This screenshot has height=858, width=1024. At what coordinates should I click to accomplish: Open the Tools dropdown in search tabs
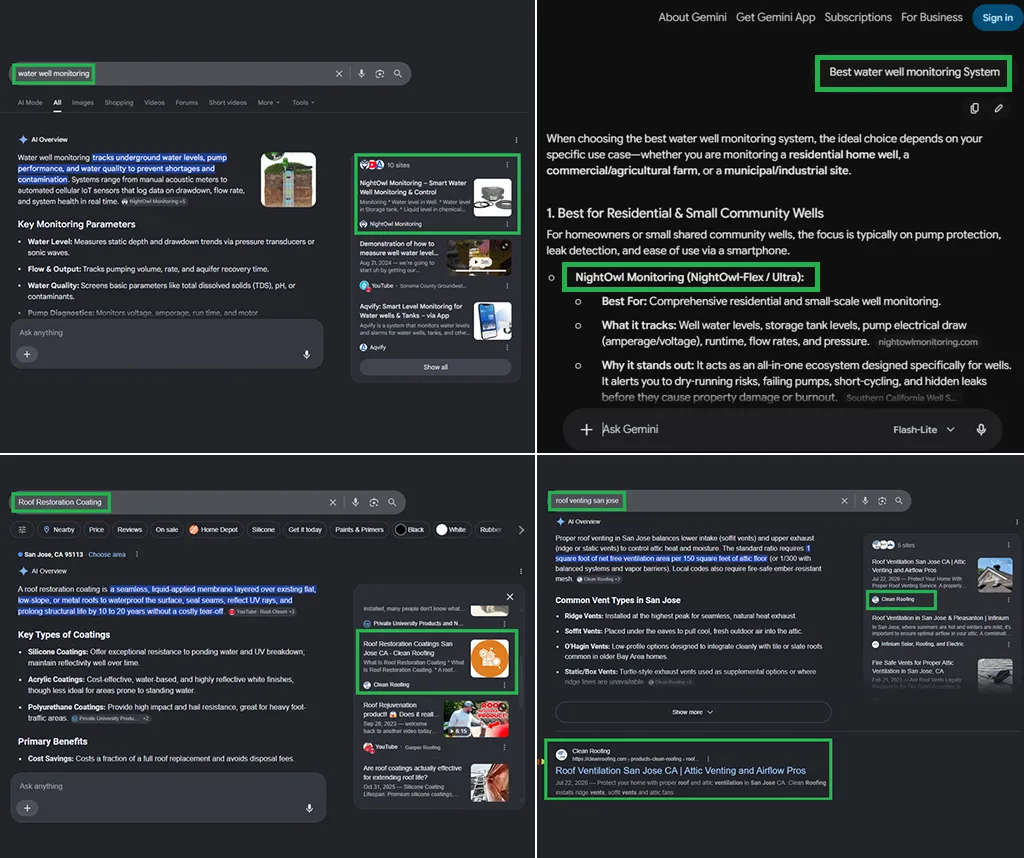click(x=303, y=103)
